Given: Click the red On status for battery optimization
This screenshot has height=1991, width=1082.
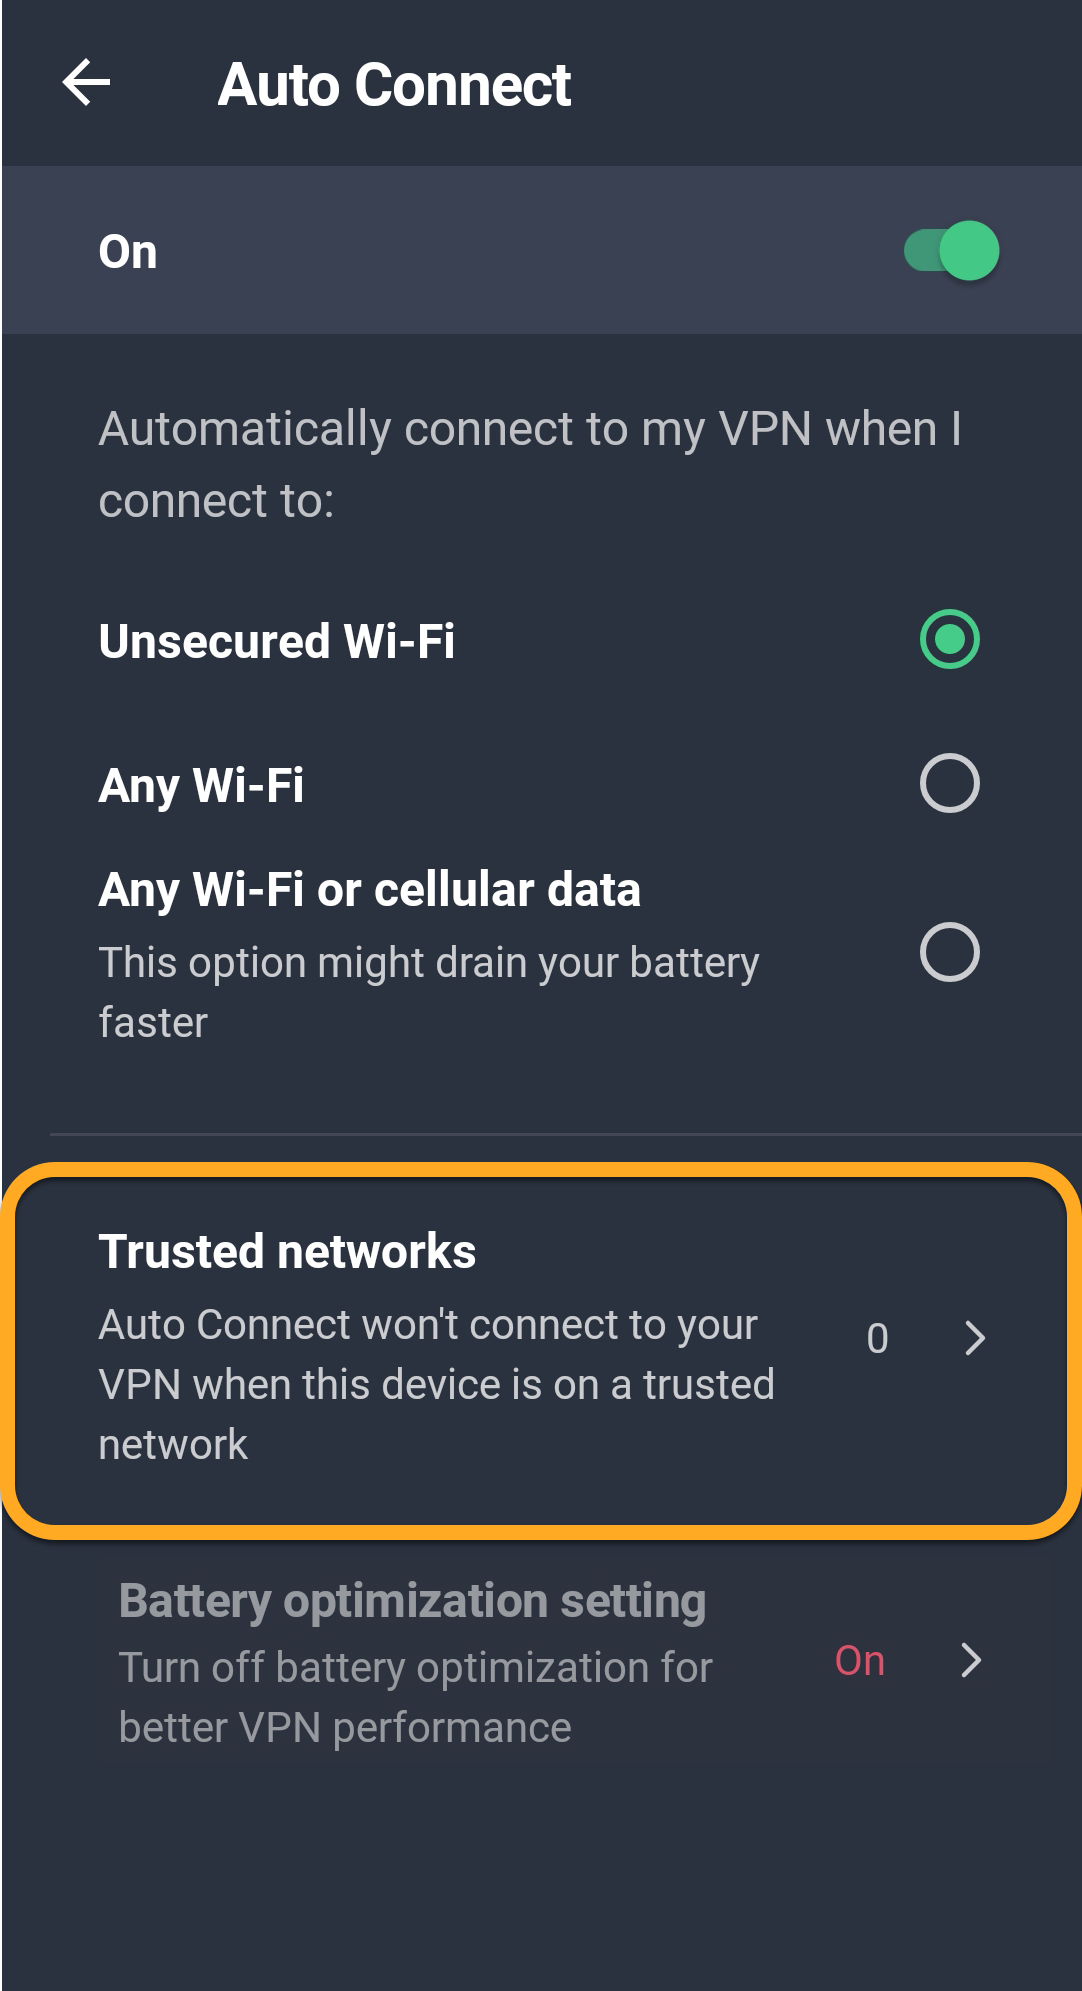Looking at the screenshot, I should [x=860, y=1661].
